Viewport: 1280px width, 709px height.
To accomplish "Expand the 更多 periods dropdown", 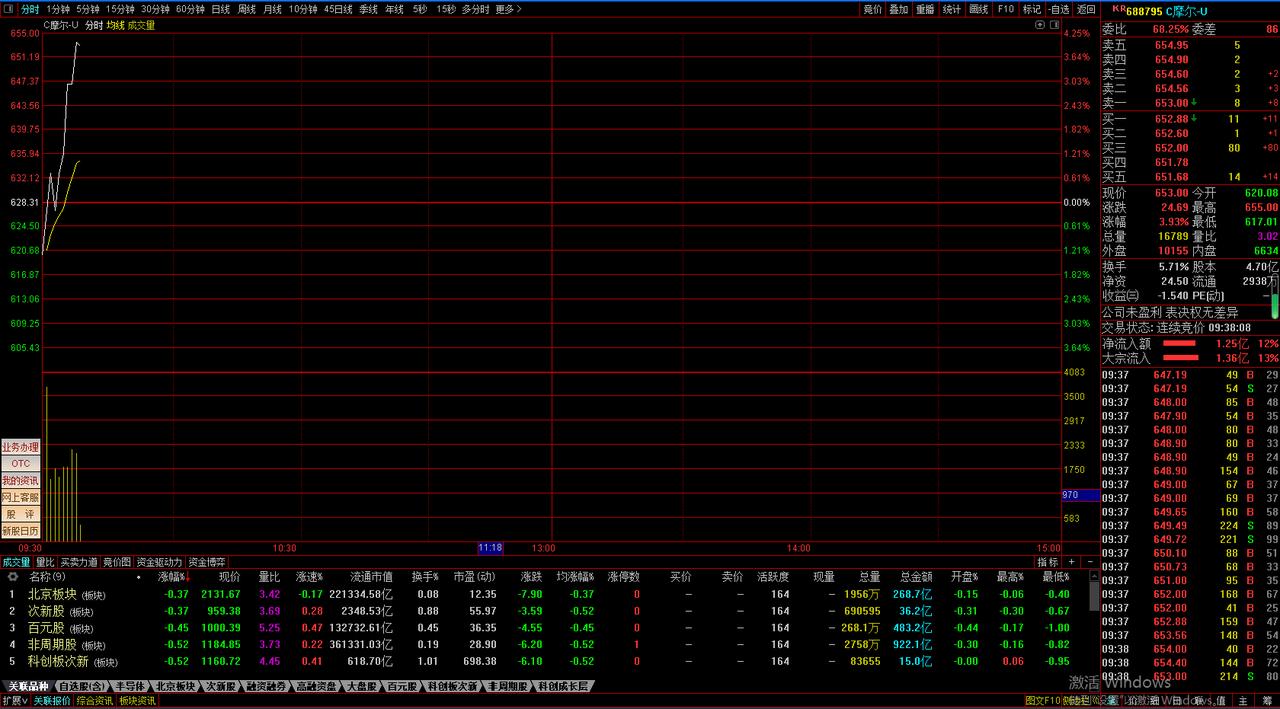I will (509, 9).
